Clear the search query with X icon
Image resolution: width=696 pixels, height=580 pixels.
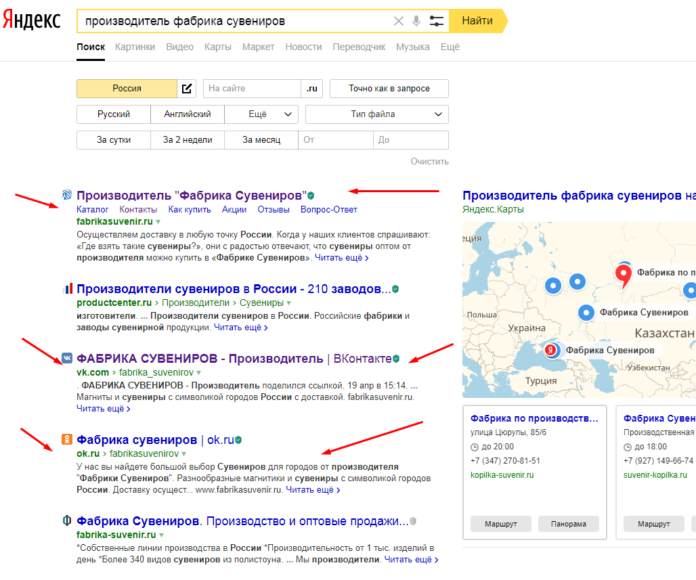(399, 21)
